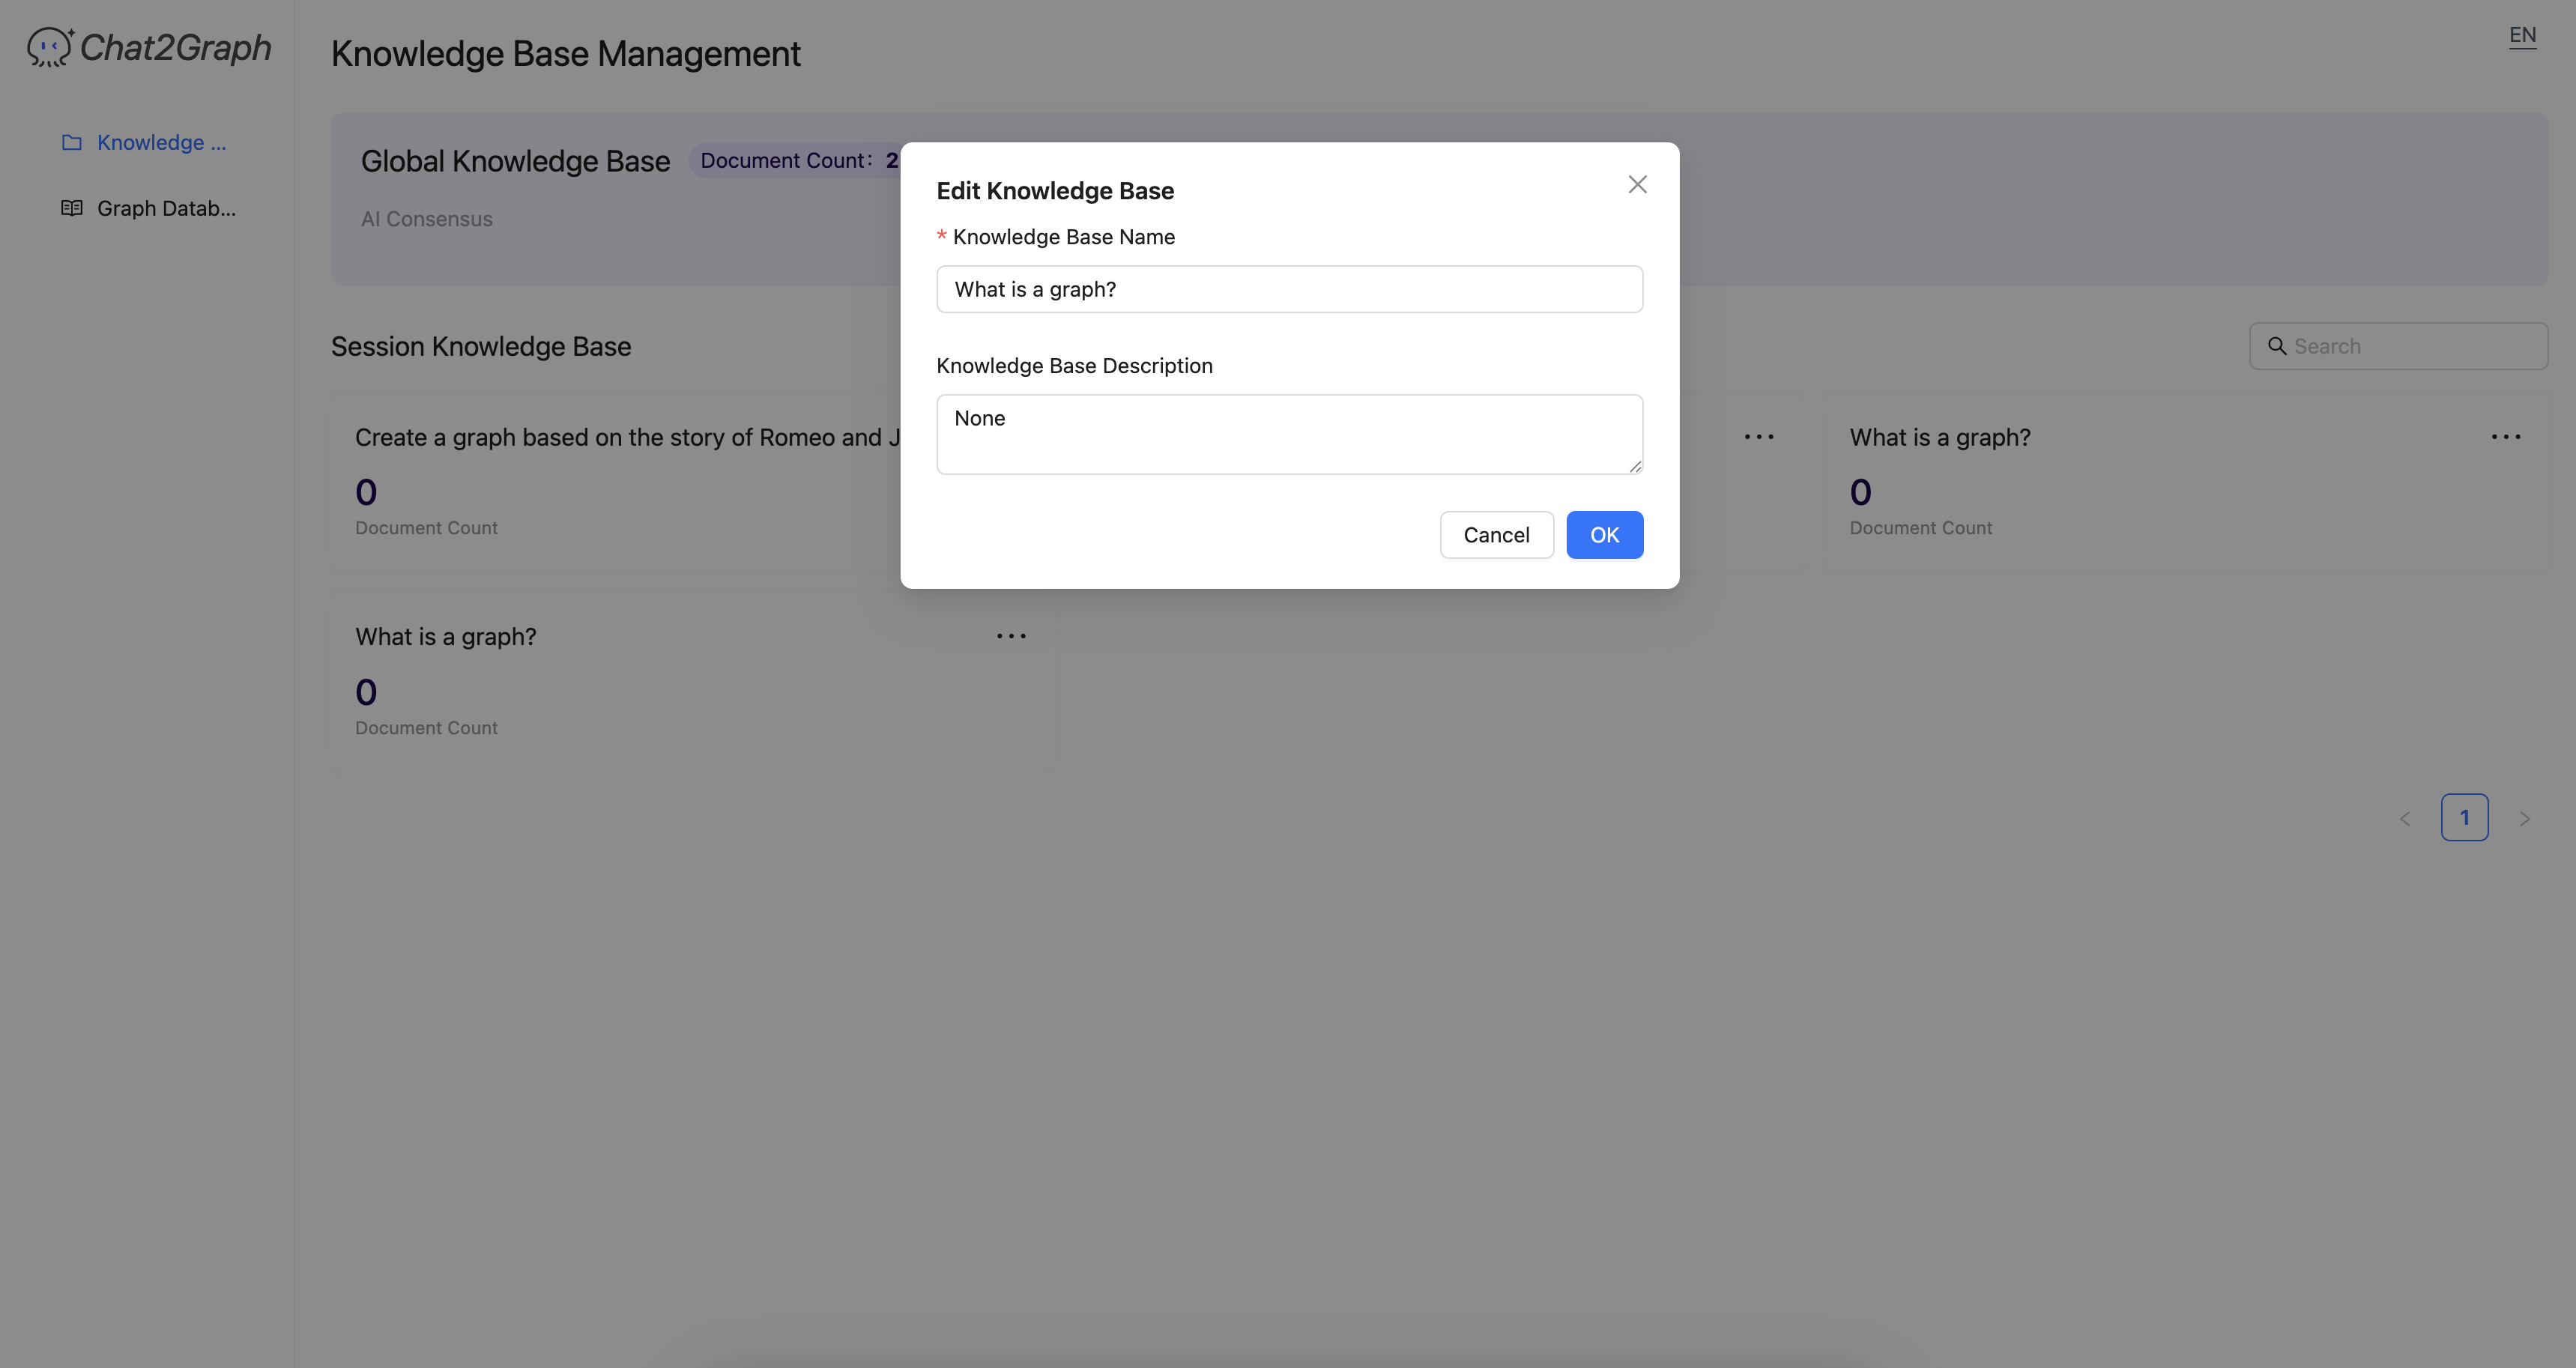2576x1368 pixels.
Task: Go to next page arrow
Action: click(2525, 818)
